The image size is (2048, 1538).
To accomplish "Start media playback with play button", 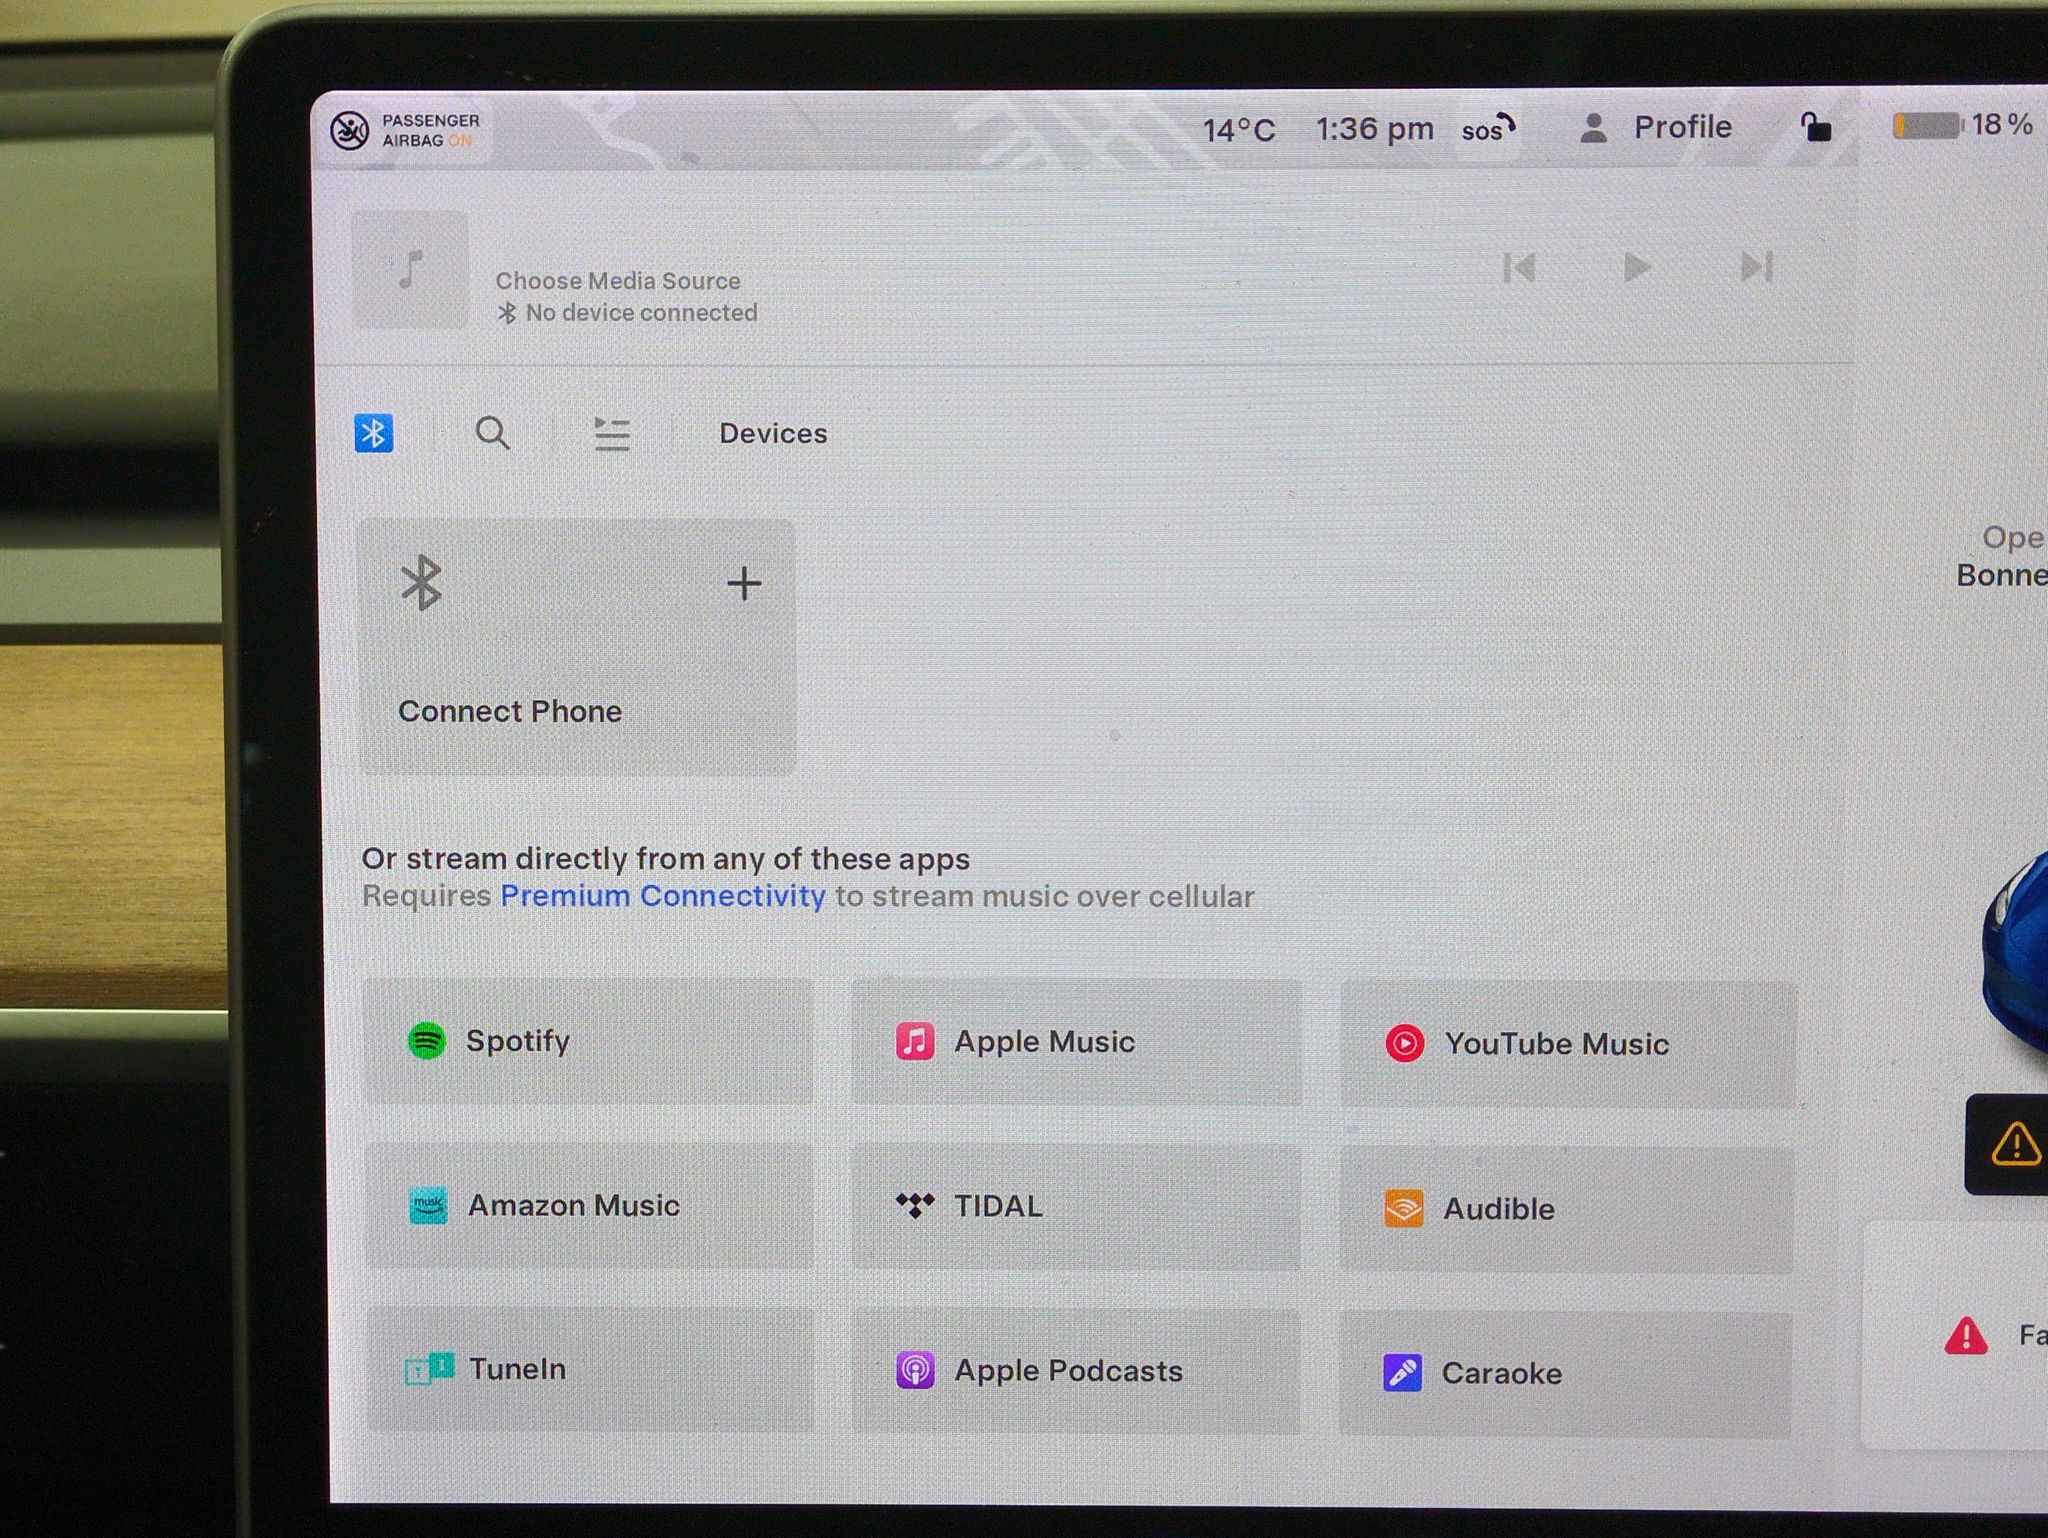I will coord(1637,267).
